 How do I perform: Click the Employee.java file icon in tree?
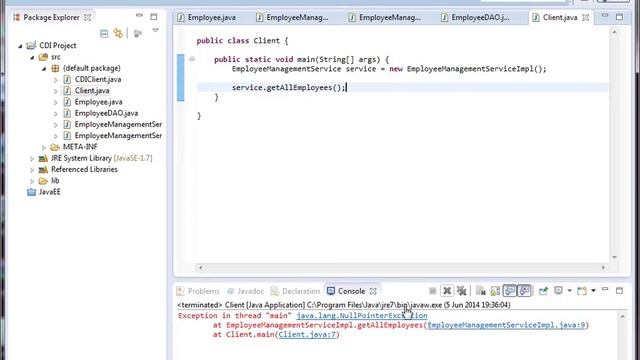pos(67,102)
